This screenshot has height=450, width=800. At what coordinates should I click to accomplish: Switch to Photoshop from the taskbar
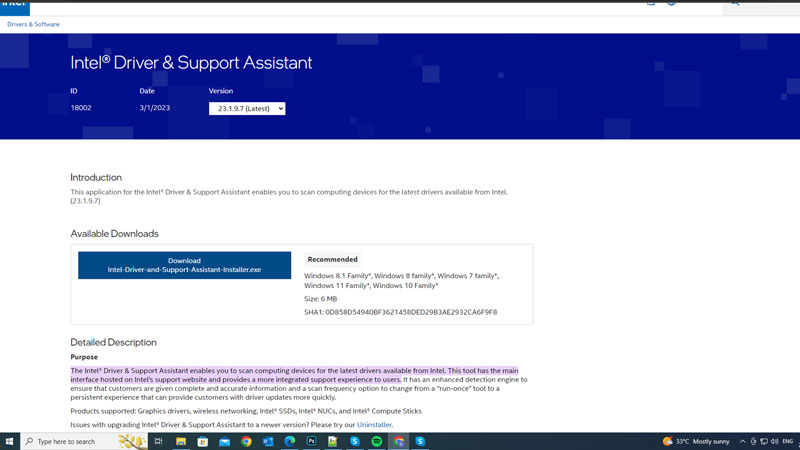point(311,441)
